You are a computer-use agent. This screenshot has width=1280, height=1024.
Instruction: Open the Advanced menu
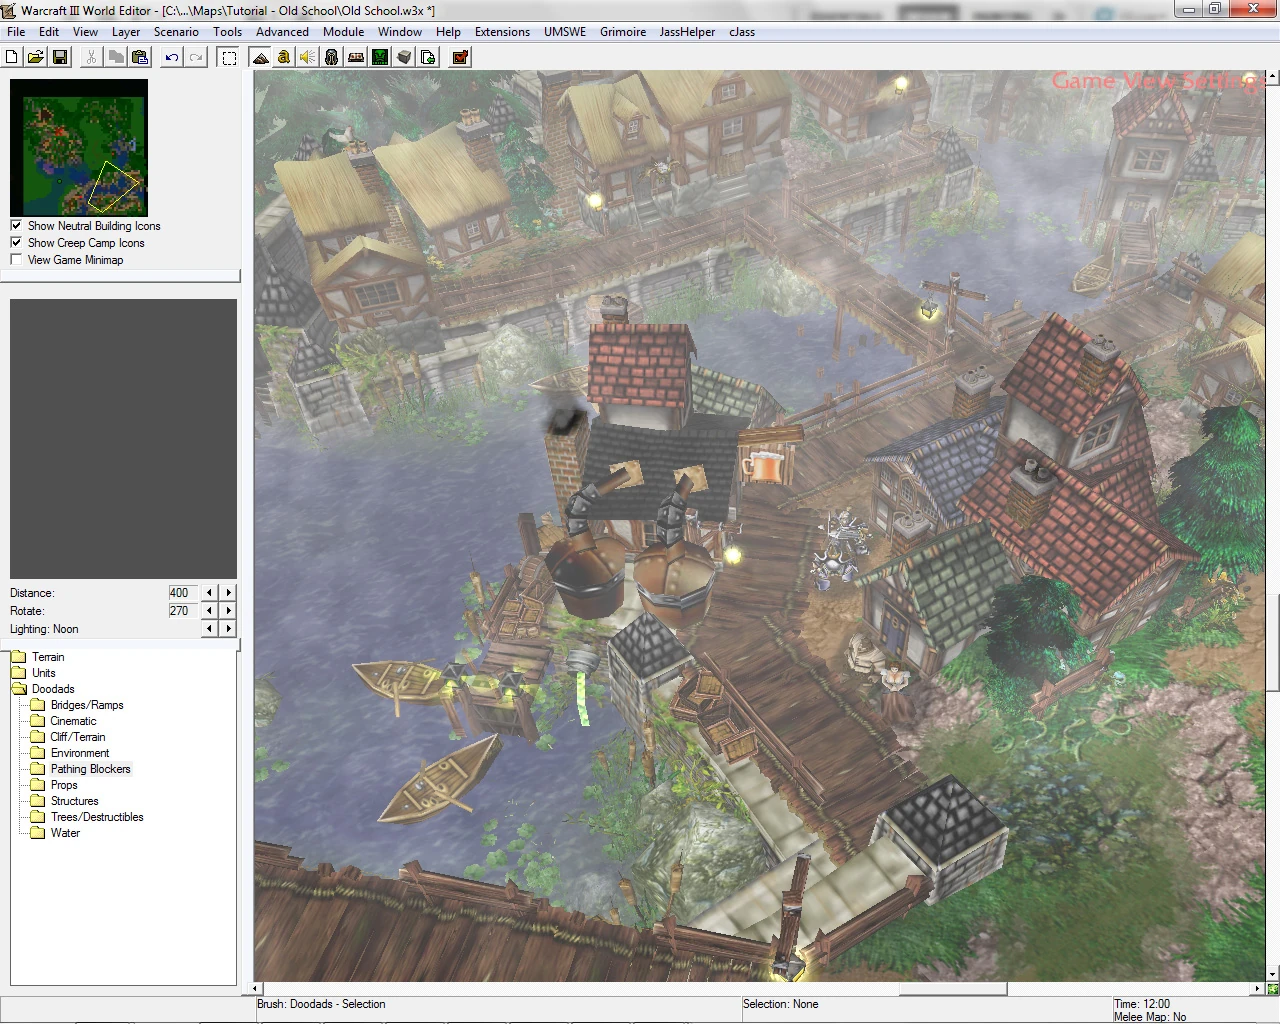(282, 32)
